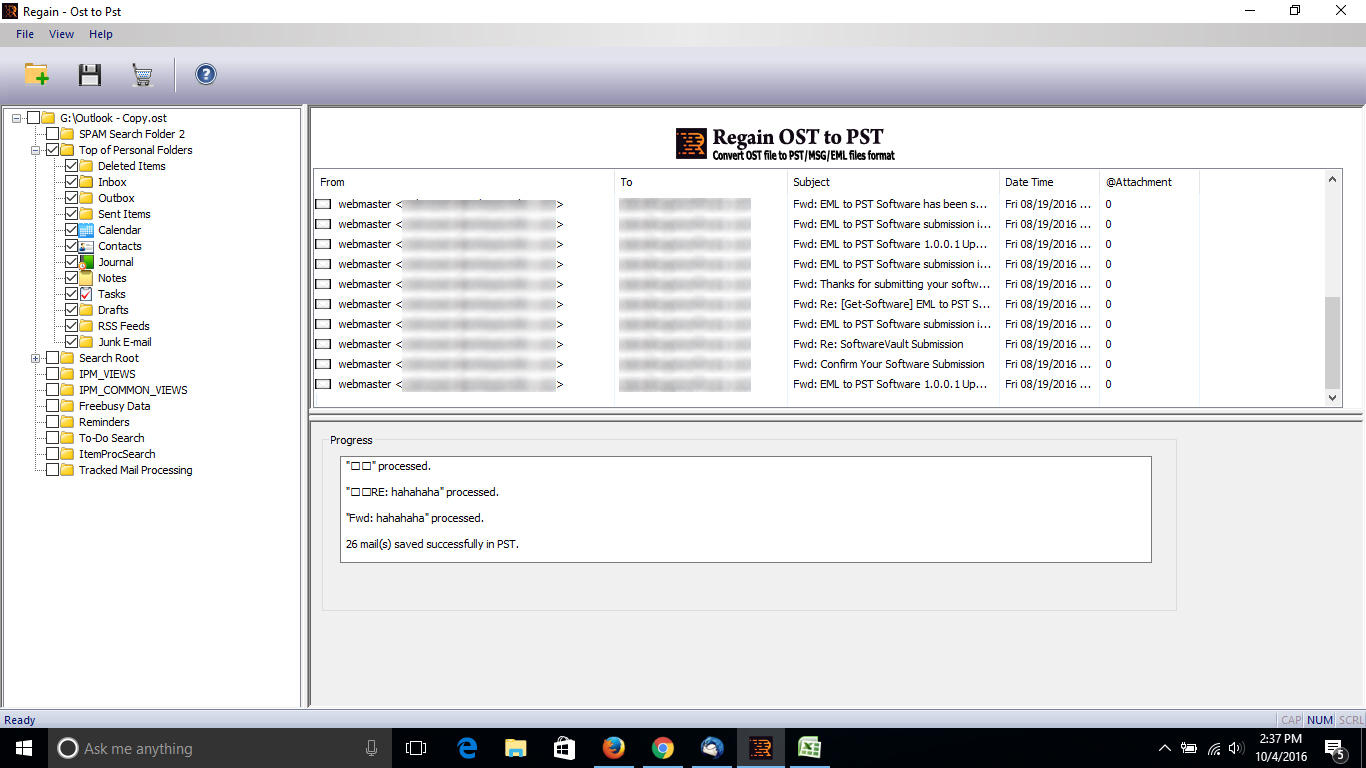Select the Freebusy Data folder
Image resolution: width=1366 pixels, height=768 pixels.
coord(115,406)
